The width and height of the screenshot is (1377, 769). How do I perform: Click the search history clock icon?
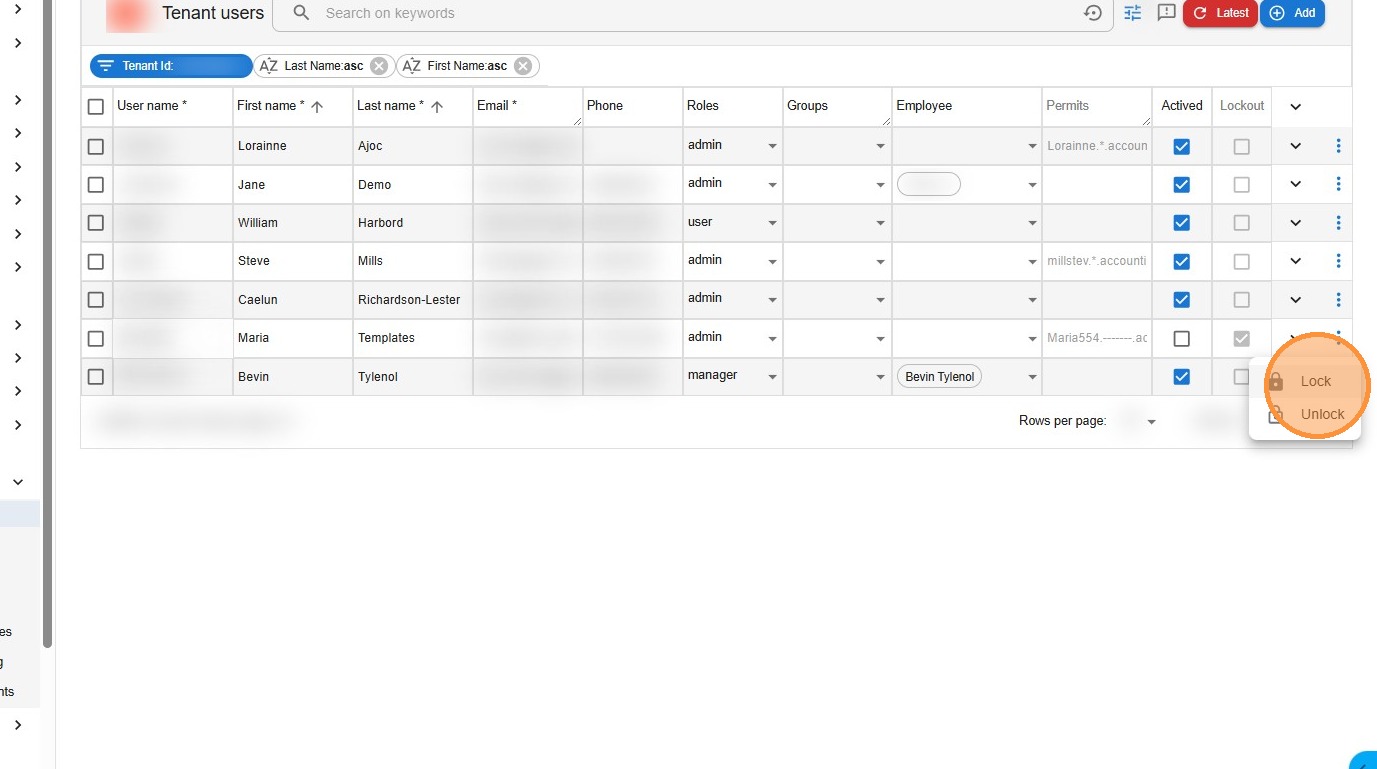click(x=1093, y=13)
